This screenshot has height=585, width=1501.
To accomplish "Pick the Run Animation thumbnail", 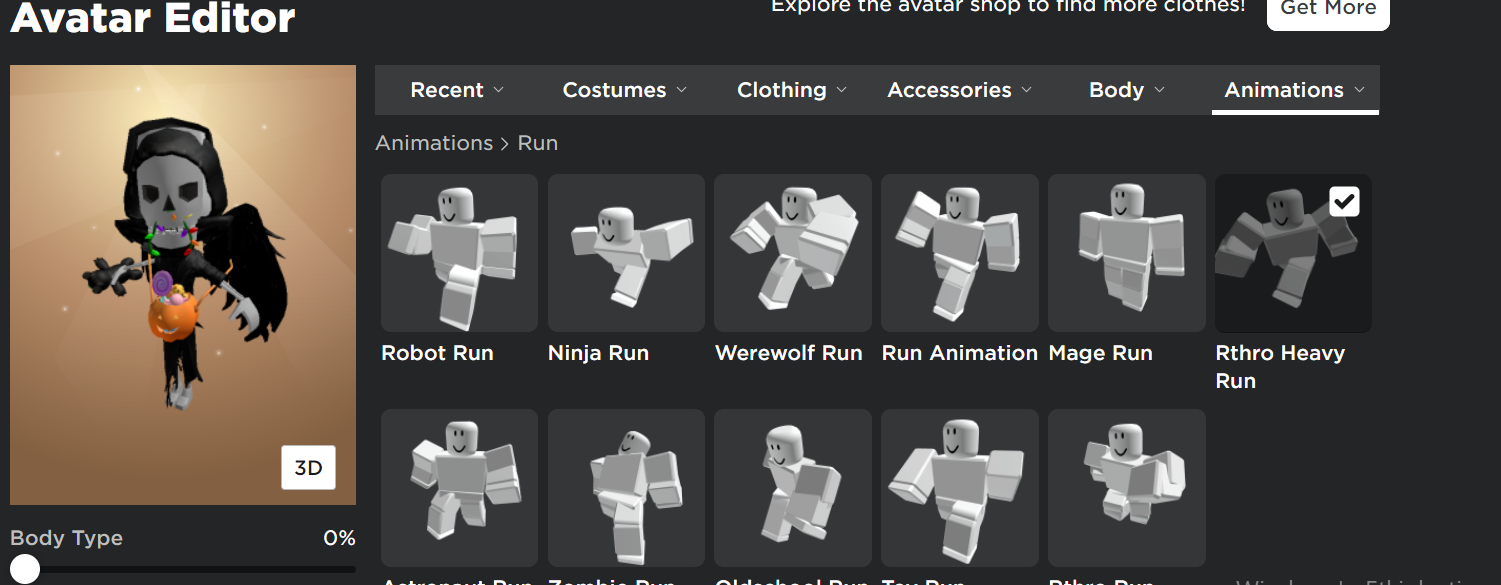I will click(x=960, y=253).
